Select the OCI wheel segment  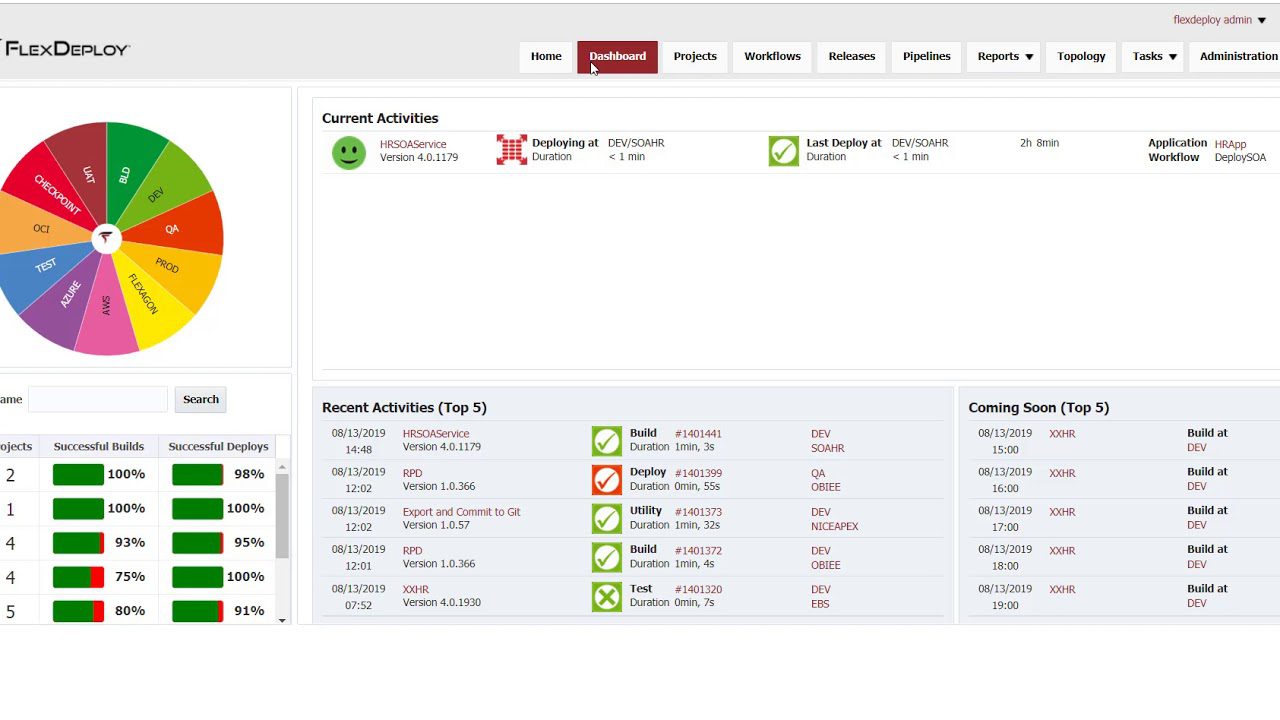pyautogui.click(x=40, y=228)
